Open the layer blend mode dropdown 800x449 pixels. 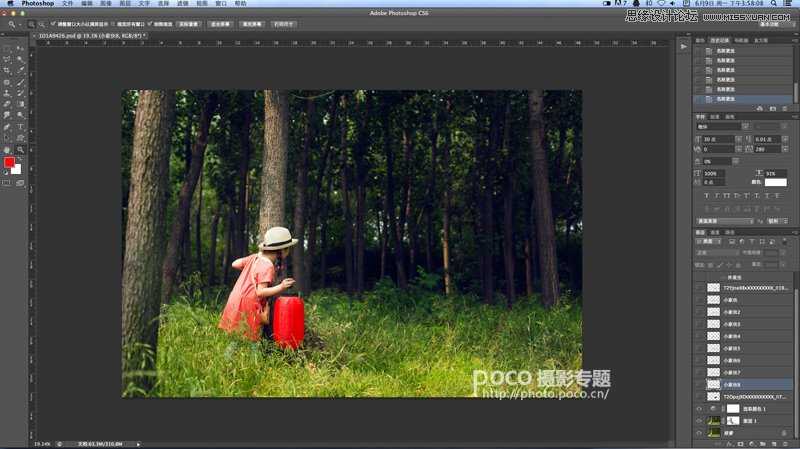tap(717, 253)
